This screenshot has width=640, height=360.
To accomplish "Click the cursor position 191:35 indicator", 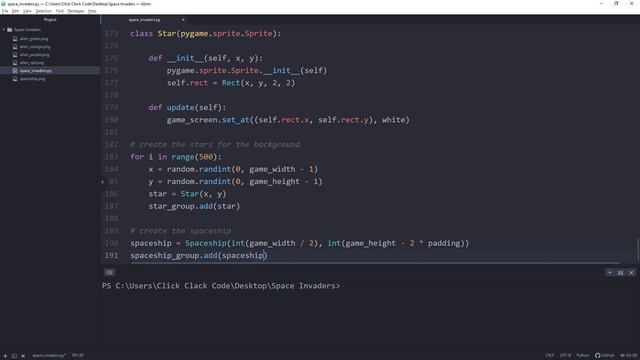I will coord(78,356).
